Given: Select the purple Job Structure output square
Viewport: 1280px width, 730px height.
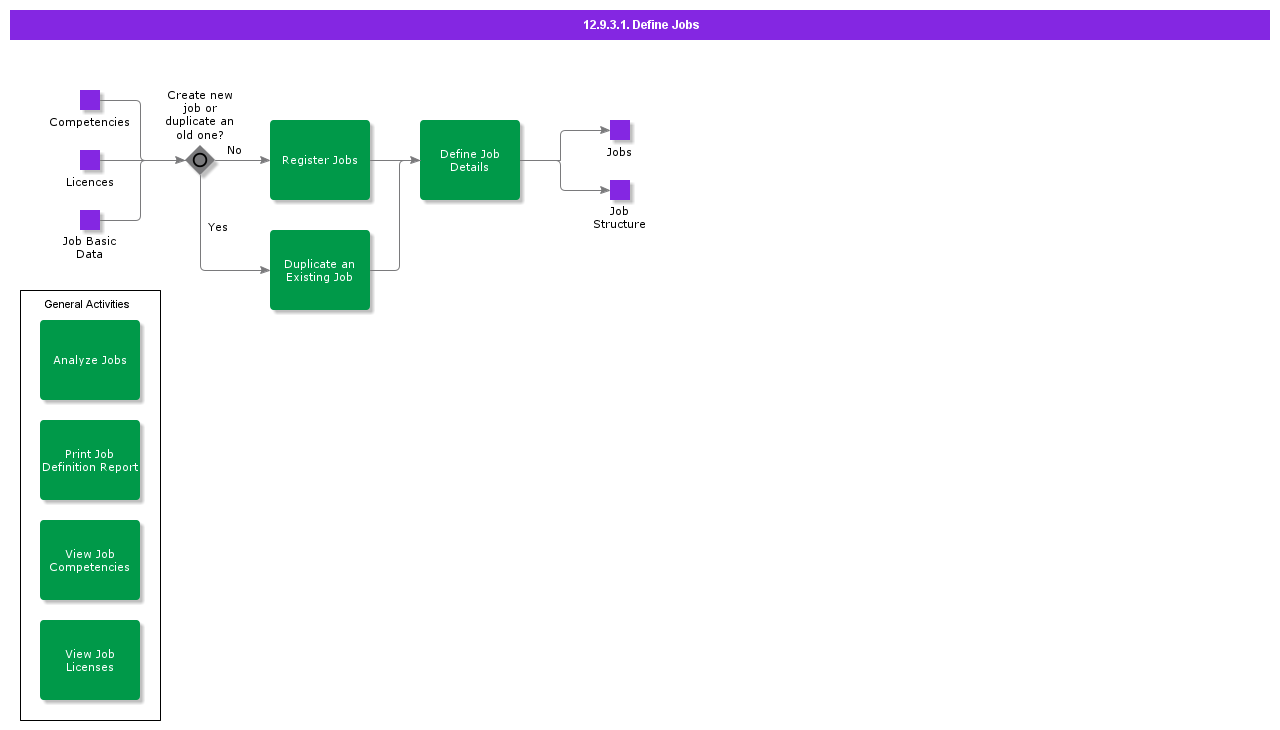Looking at the screenshot, I should (620, 190).
